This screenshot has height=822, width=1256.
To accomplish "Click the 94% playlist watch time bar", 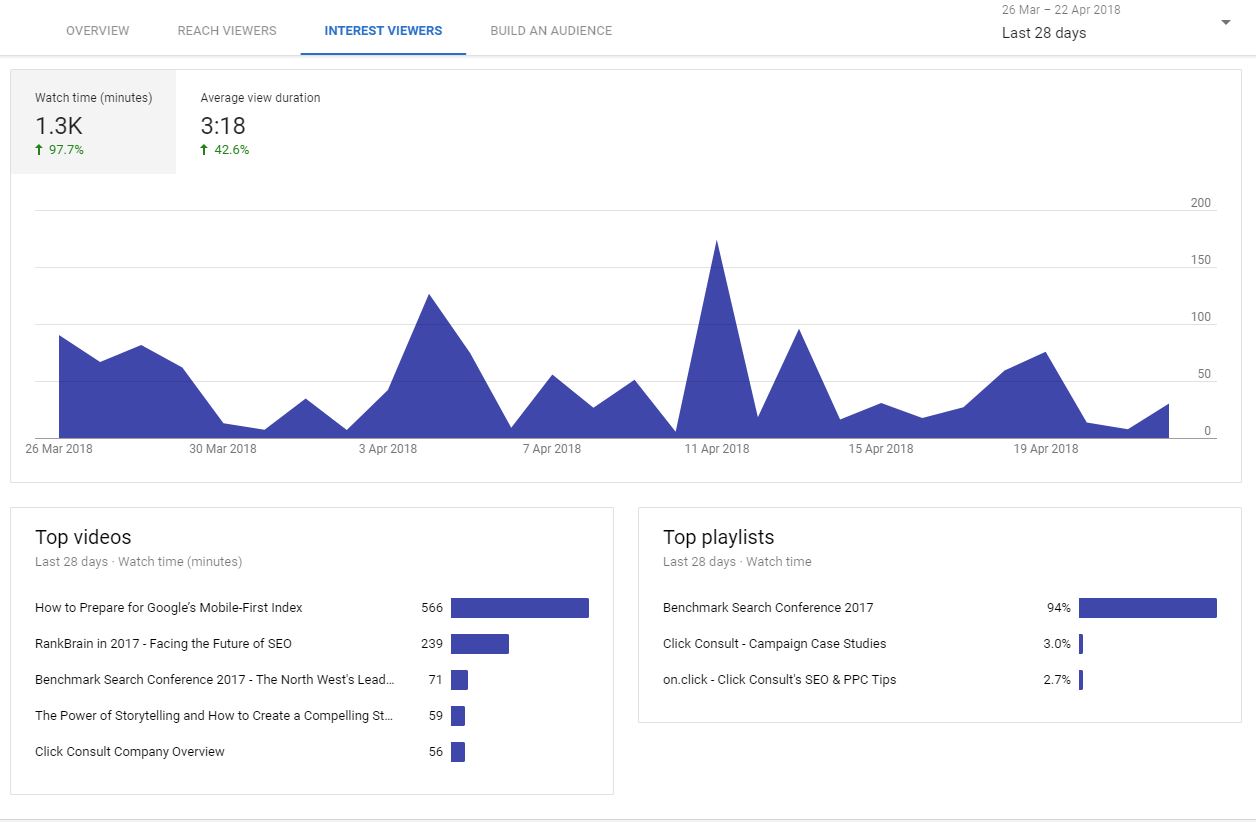I will [1148, 608].
